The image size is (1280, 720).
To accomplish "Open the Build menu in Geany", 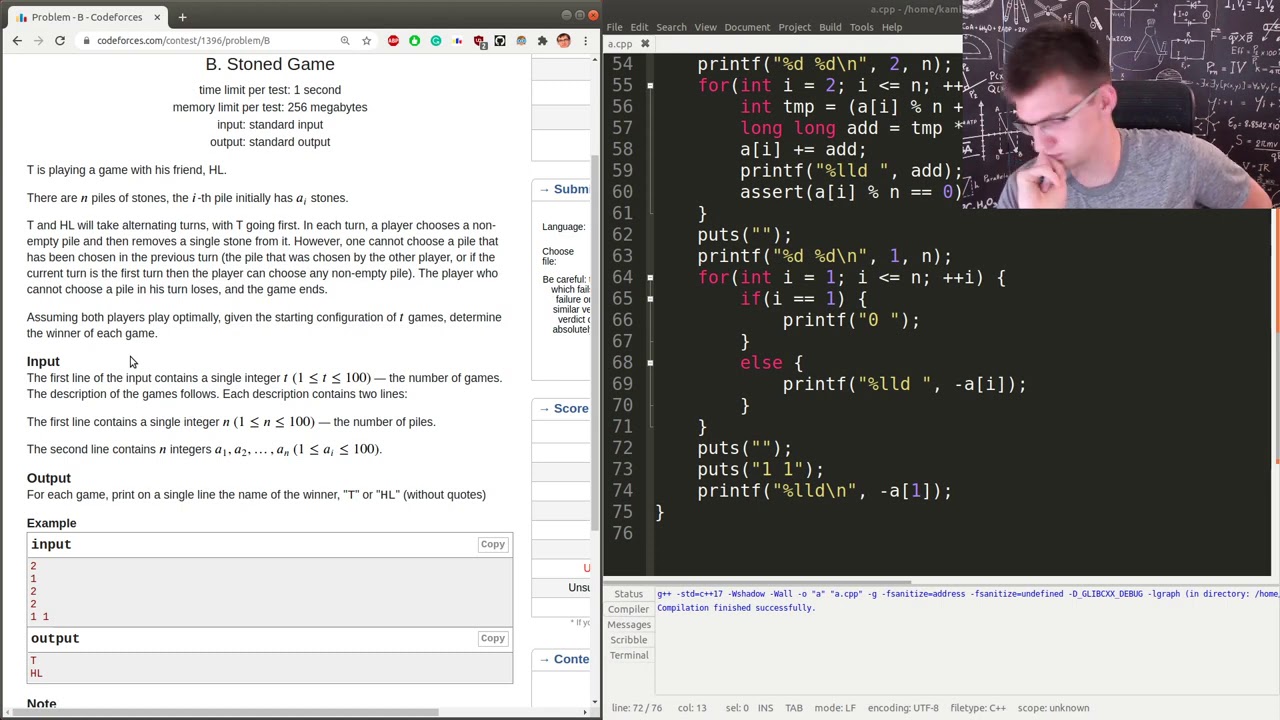I will coord(830,27).
